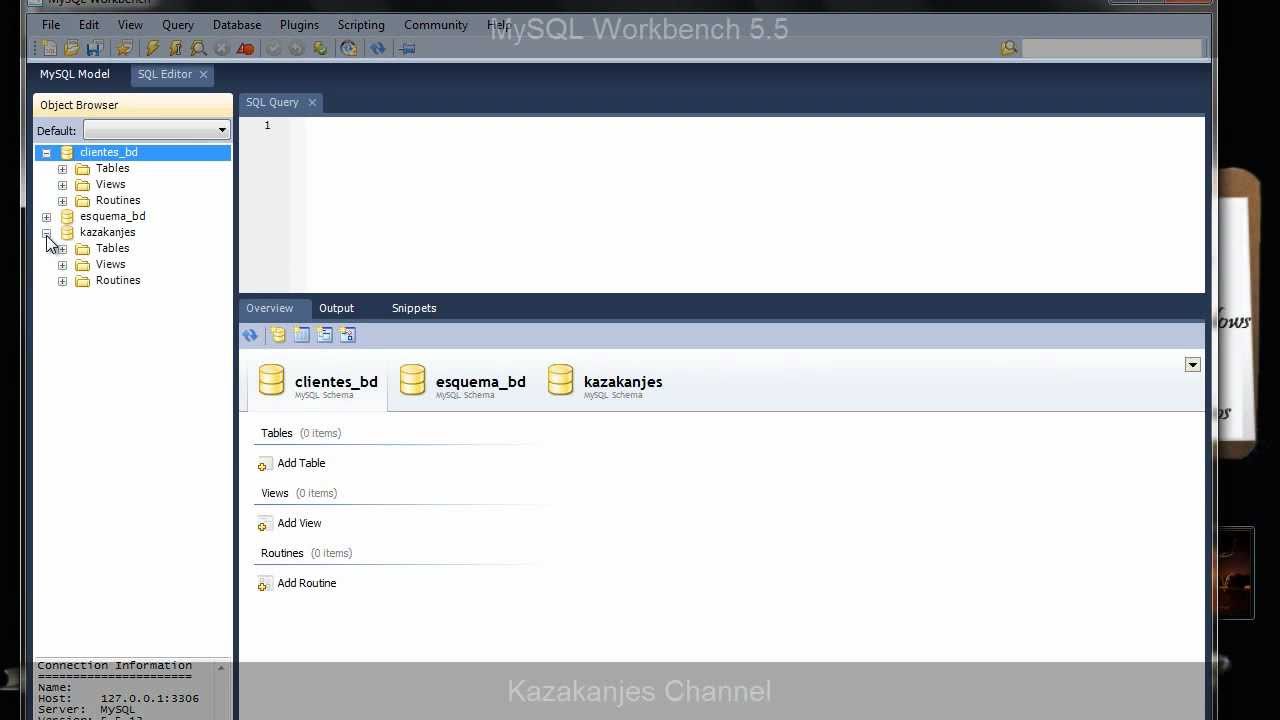The height and width of the screenshot is (720, 1280).
Task: Explain query with magnifier icon
Action: coord(198,48)
